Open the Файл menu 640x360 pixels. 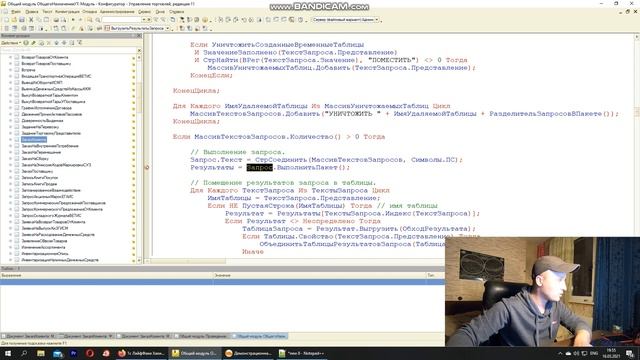pos(16,12)
